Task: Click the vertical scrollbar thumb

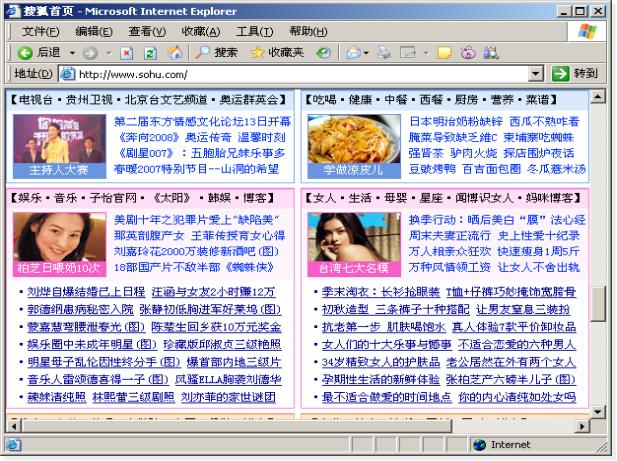Action: tap(598, 304)
